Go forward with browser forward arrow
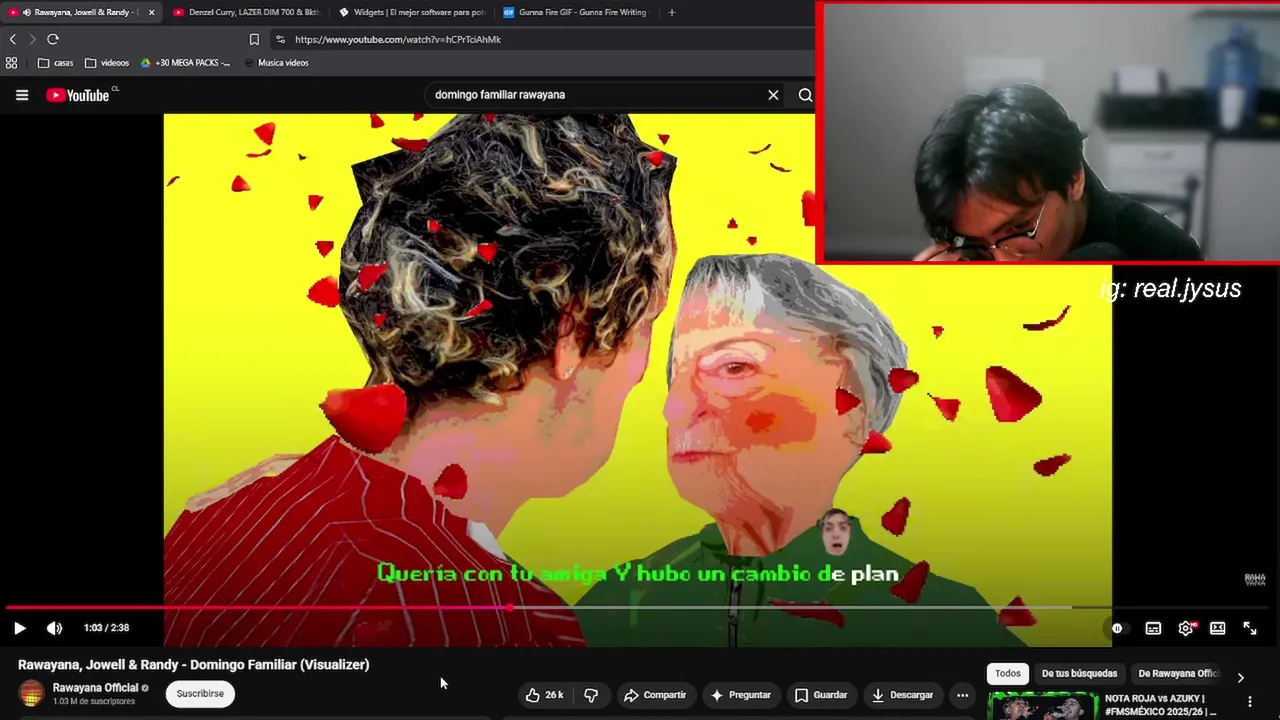1280x720 pixels. tap(32, 39)
